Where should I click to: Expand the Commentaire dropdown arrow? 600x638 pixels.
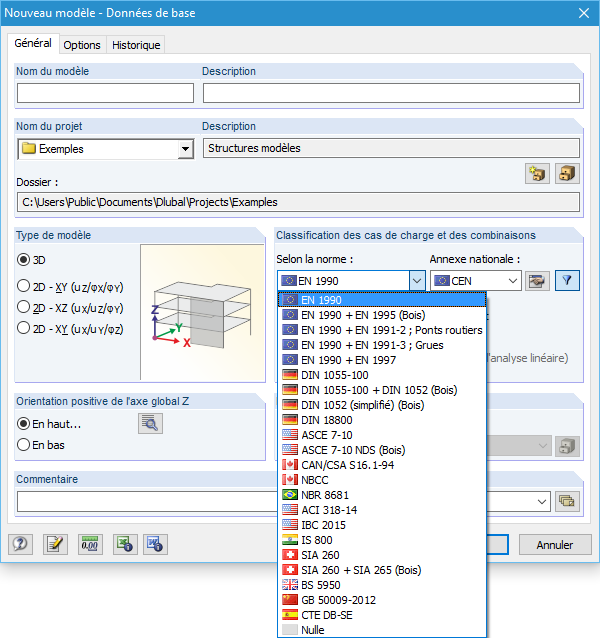542,501
